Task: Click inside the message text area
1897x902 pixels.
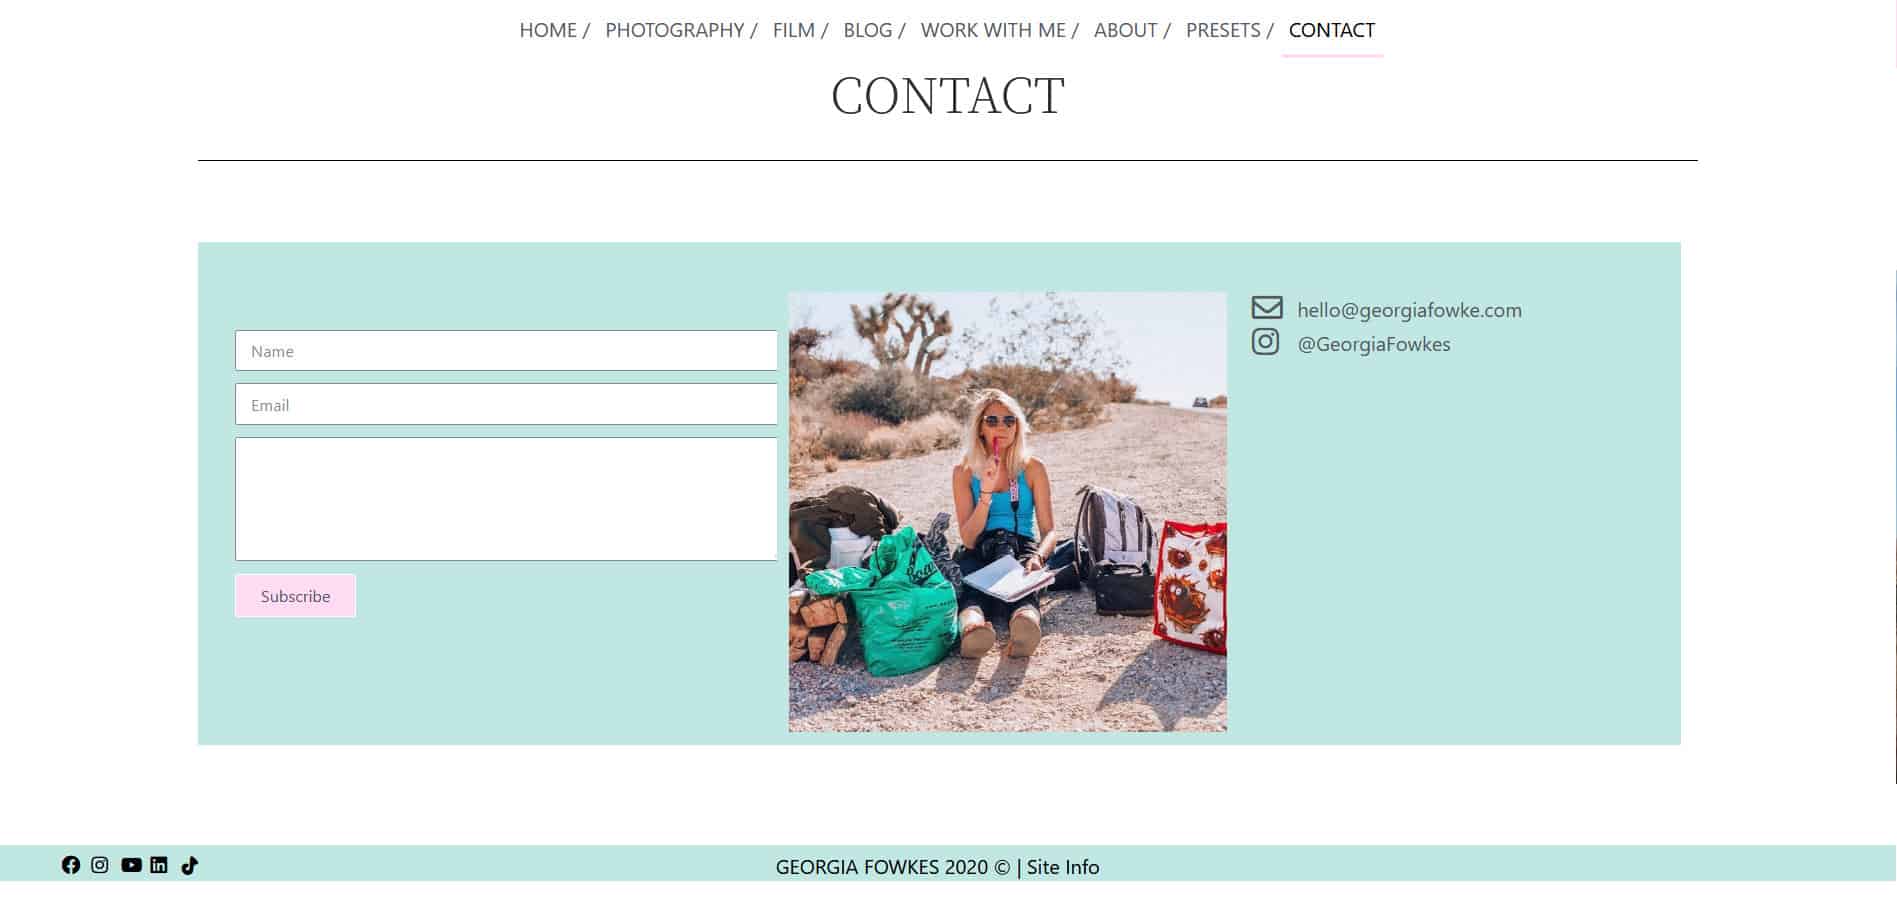Action: click(506, 499)
